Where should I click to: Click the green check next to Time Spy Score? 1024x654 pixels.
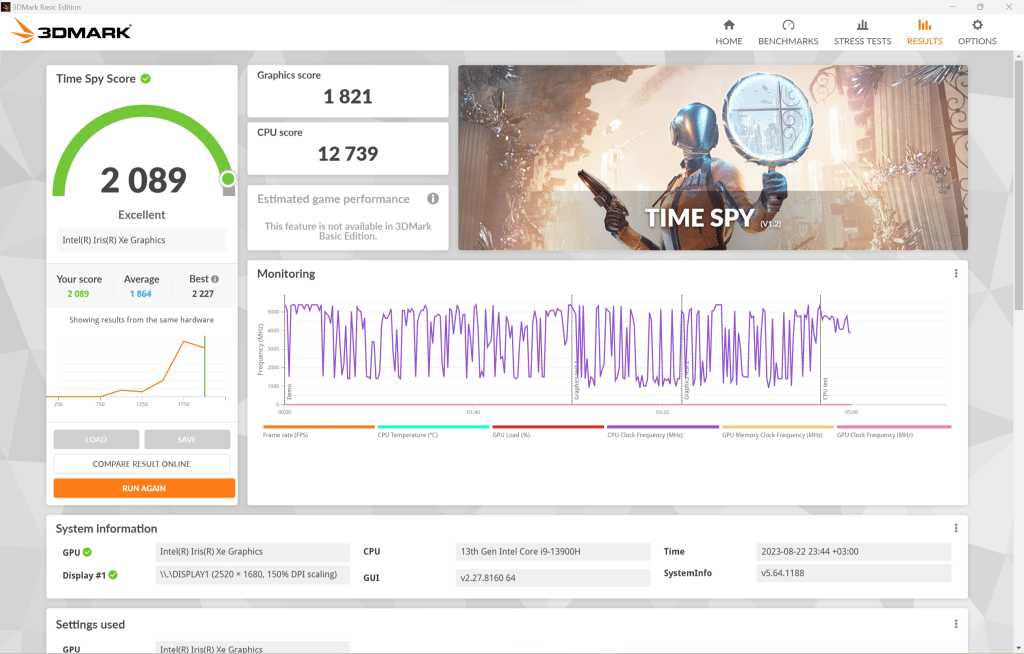146,78
